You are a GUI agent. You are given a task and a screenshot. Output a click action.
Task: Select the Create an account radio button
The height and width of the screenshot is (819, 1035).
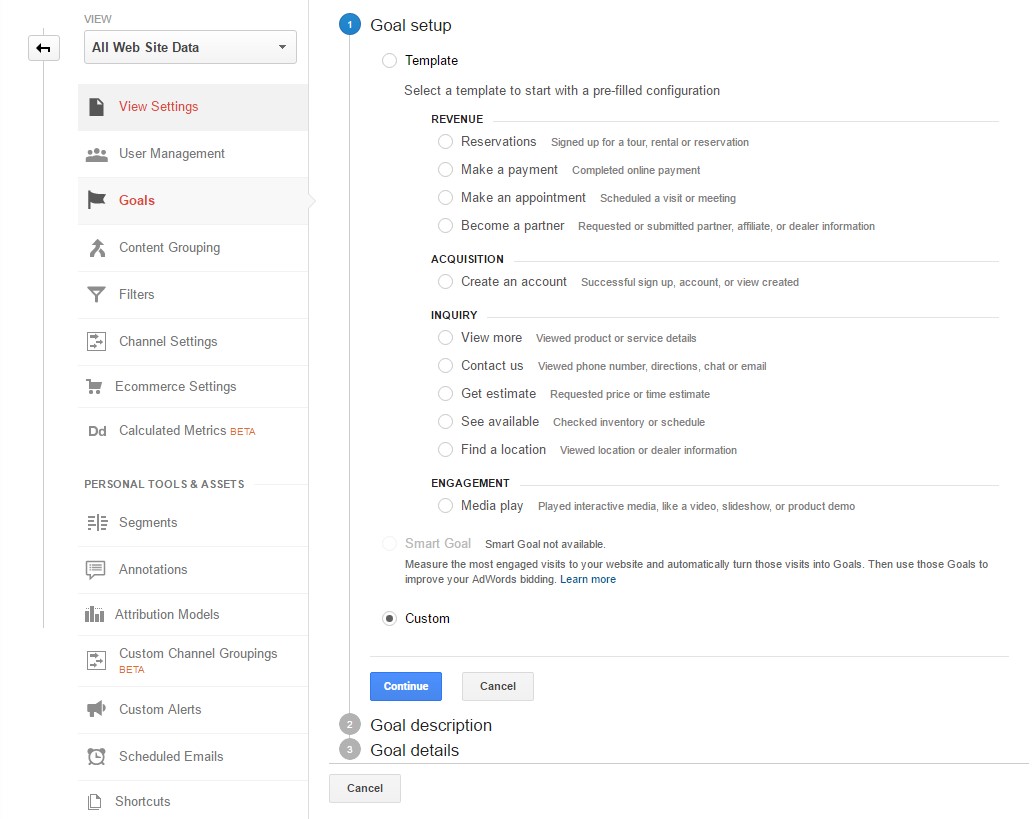coord(446,282)
